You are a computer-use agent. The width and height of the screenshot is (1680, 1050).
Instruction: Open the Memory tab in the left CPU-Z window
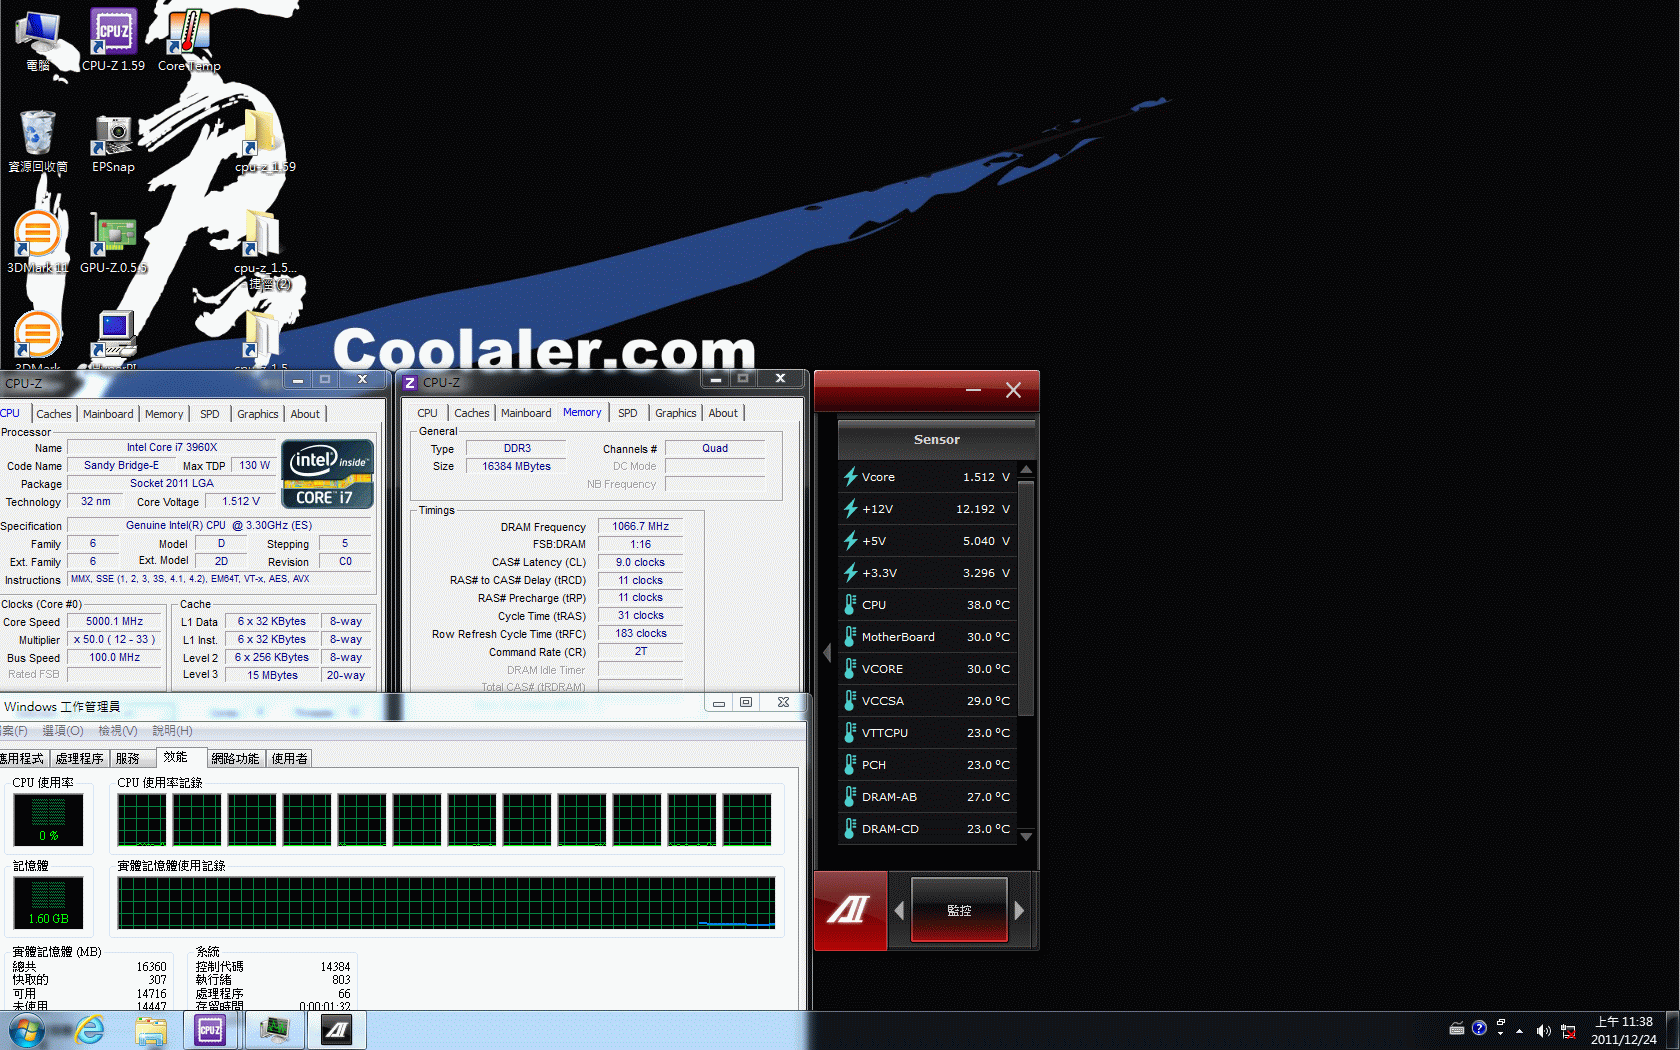(x=164, y=414)
